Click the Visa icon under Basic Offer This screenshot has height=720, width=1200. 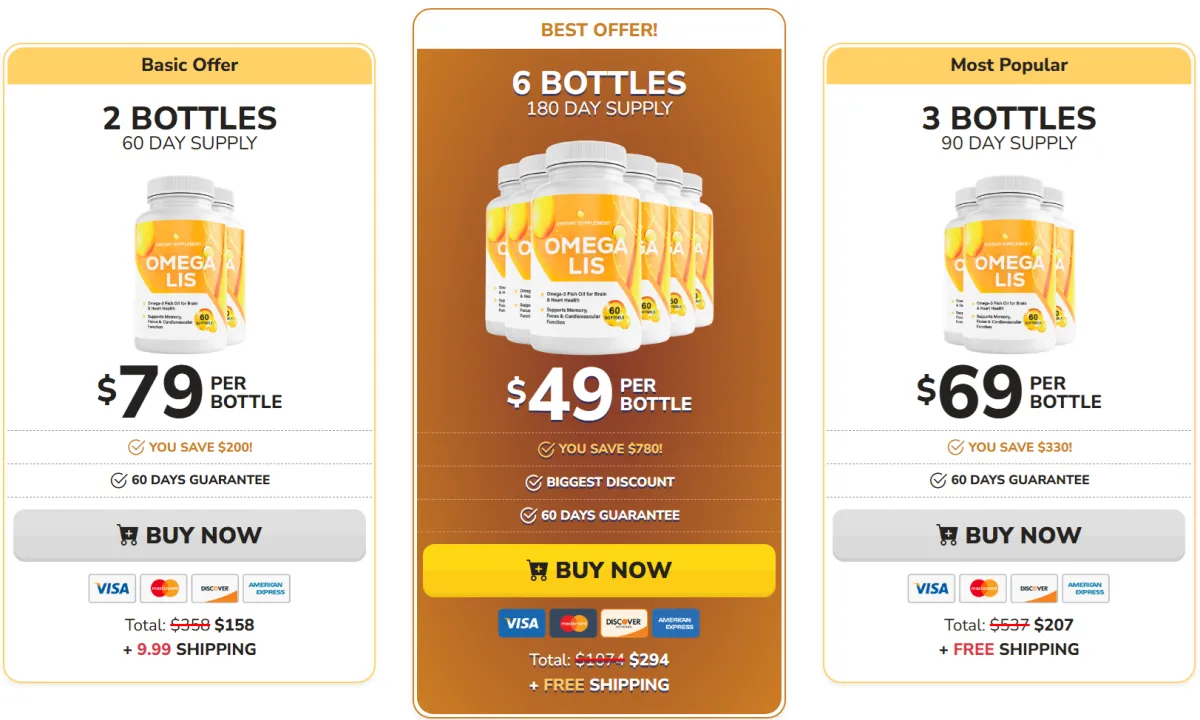112,588
